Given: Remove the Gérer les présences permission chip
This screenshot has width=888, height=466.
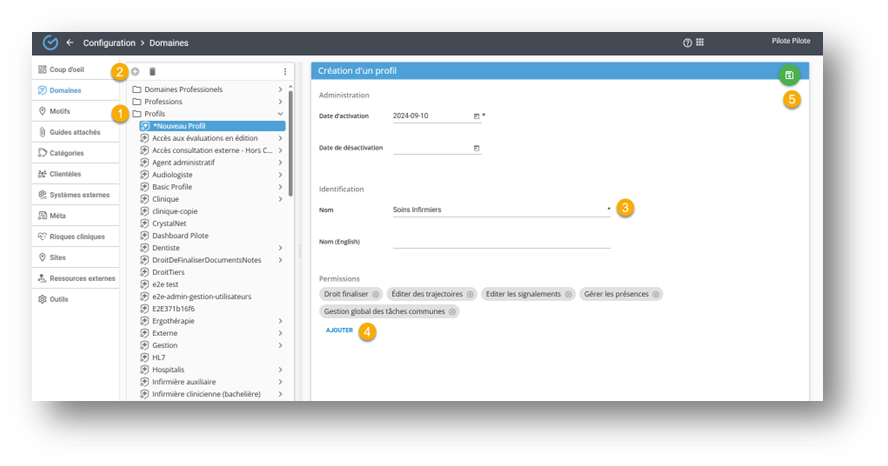Looking at the screenshot, I should pyautogui.click(x=655, y=294).
